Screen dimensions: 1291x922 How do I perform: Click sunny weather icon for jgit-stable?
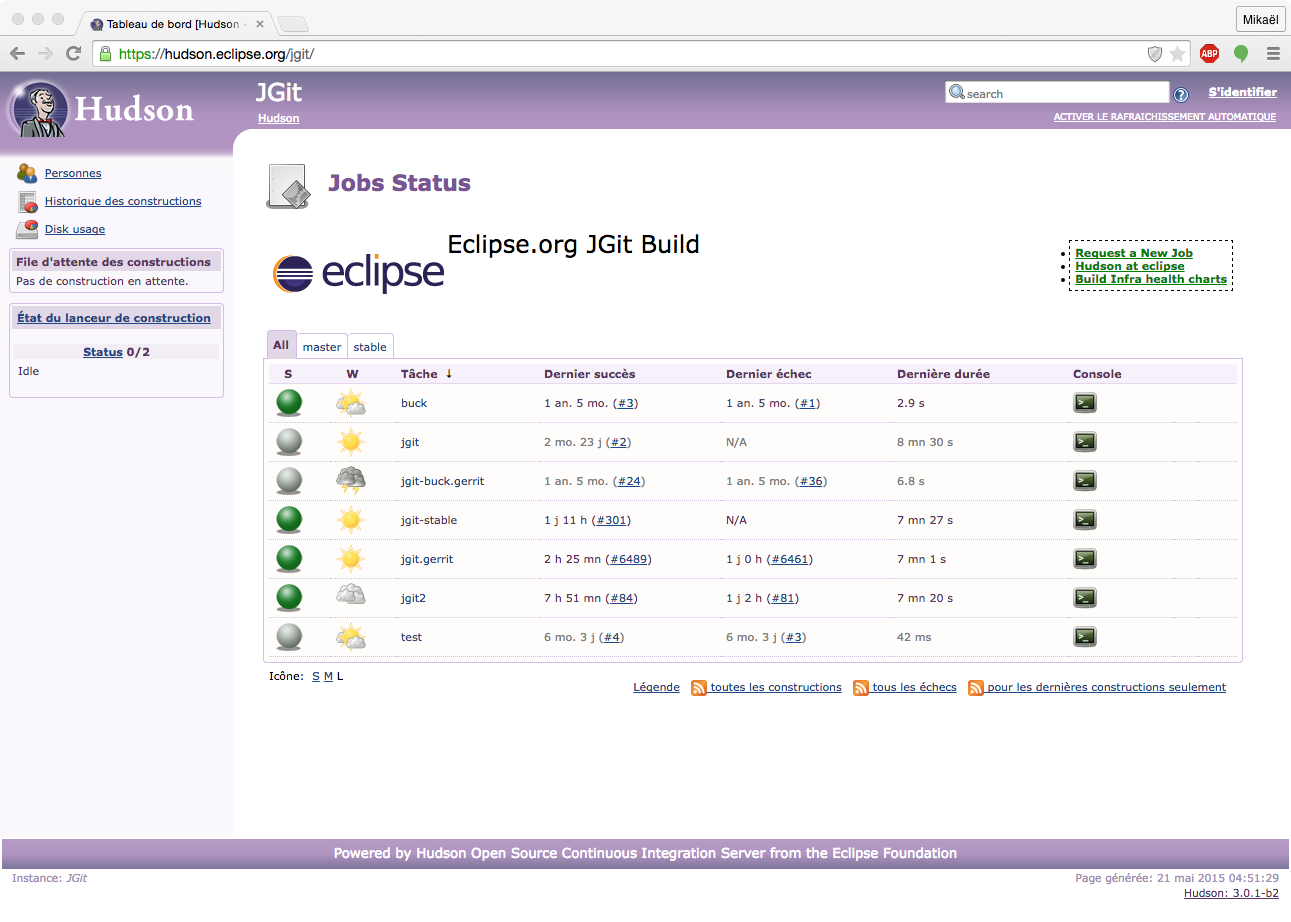351,520
